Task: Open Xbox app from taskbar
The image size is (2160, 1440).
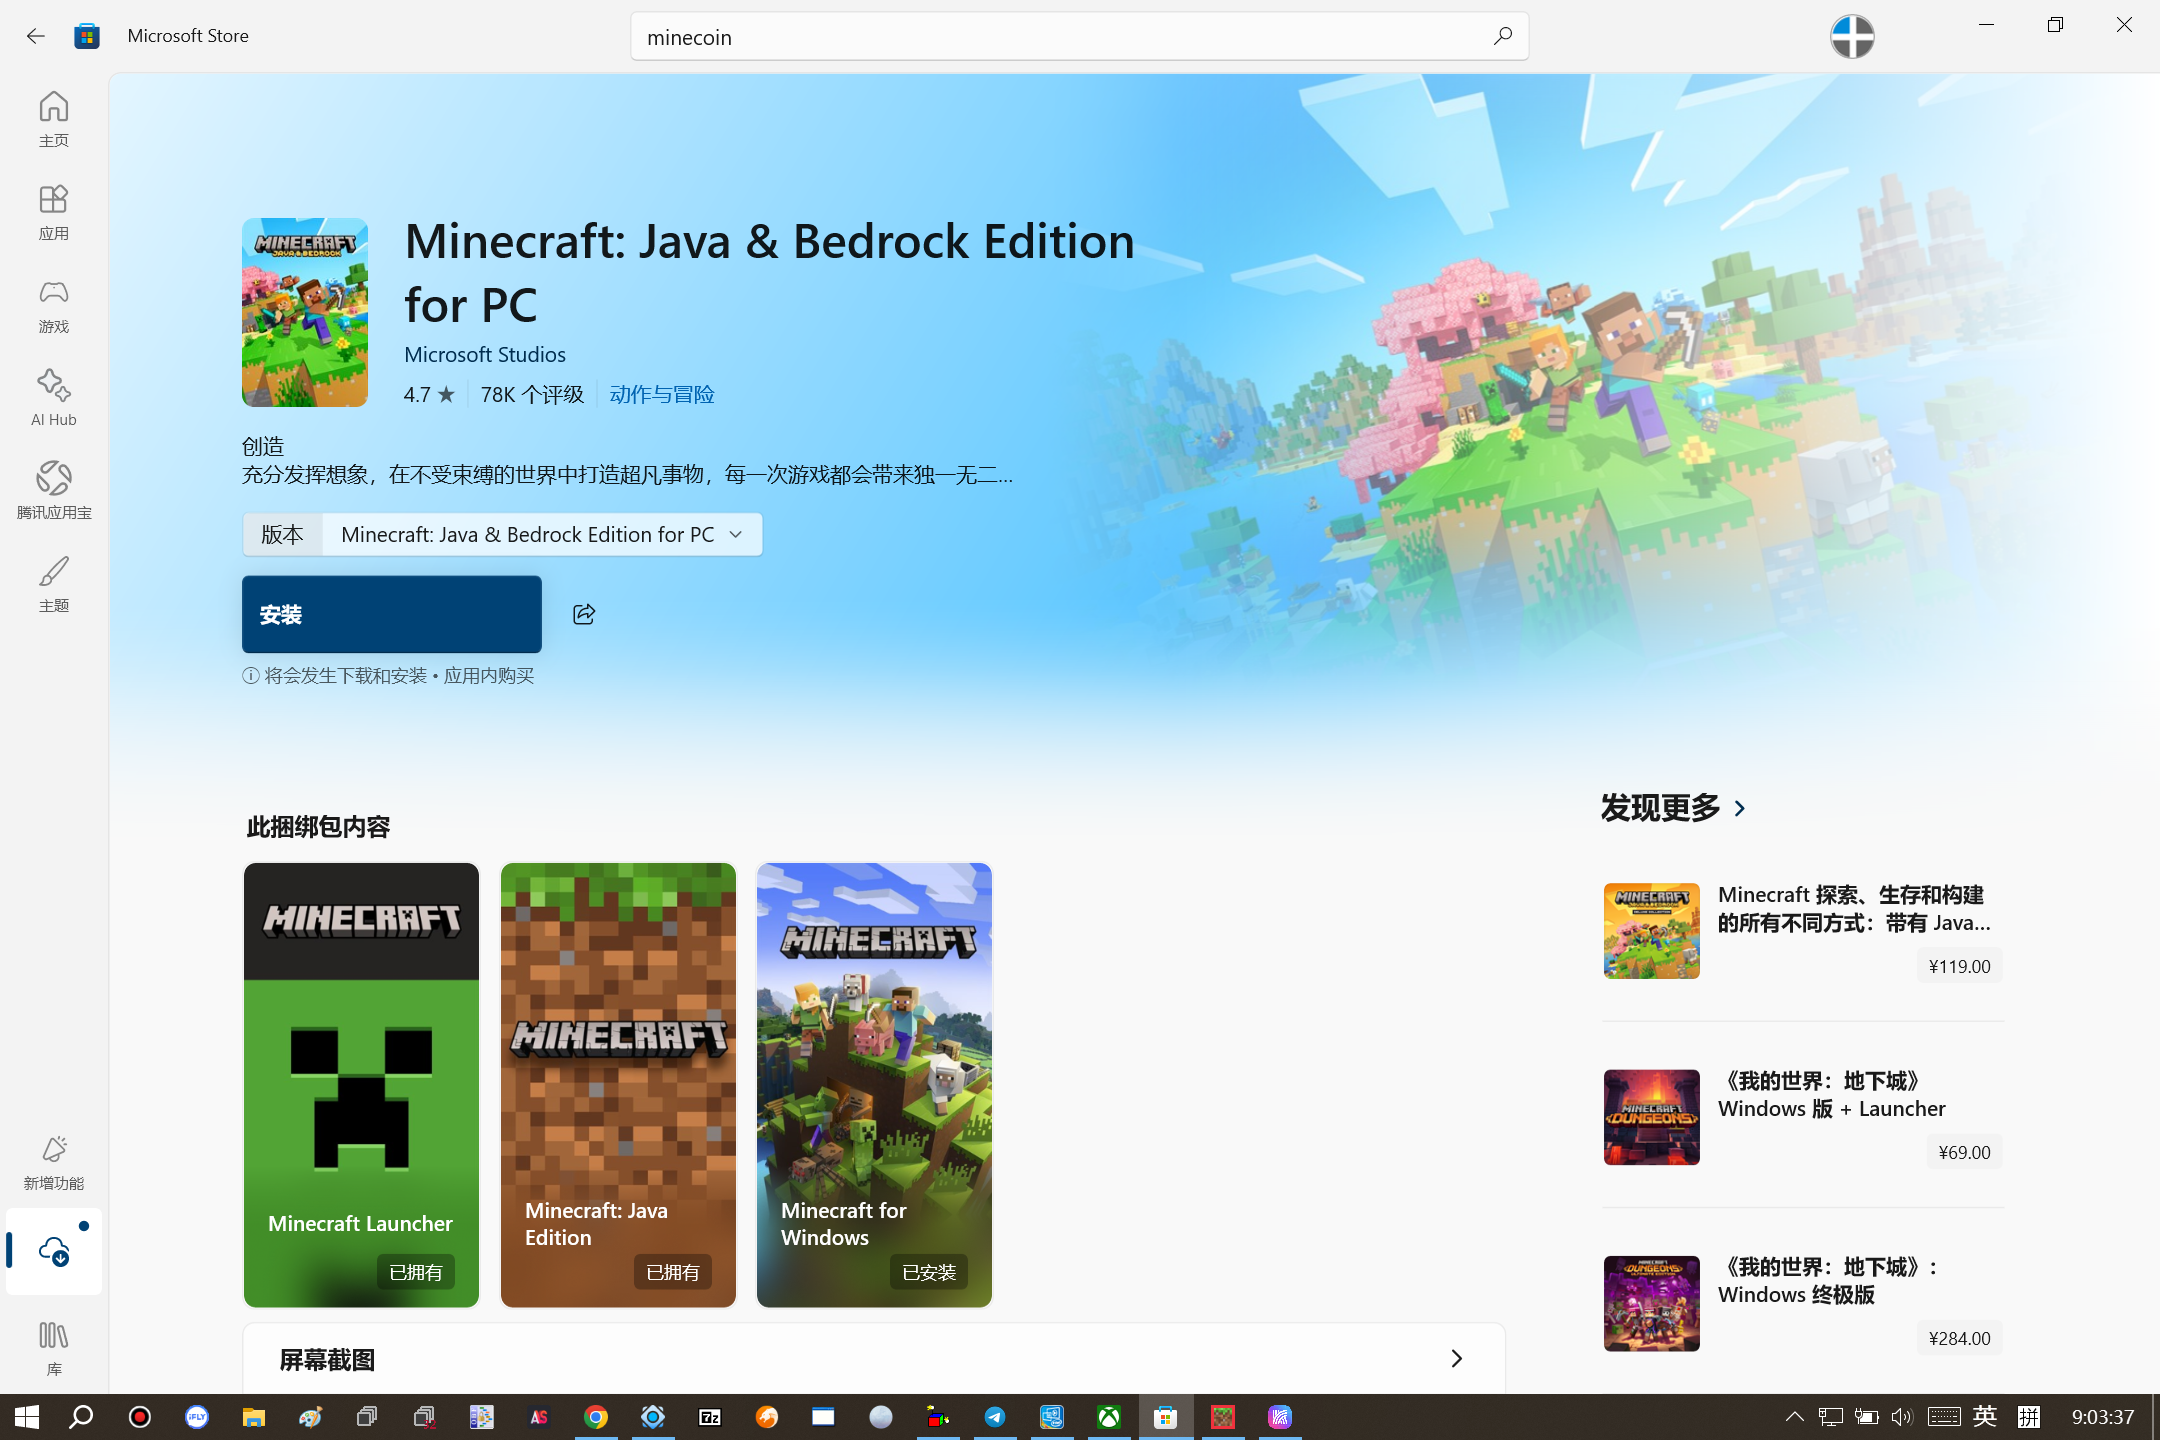Action: click(x=1109, y=1417)
